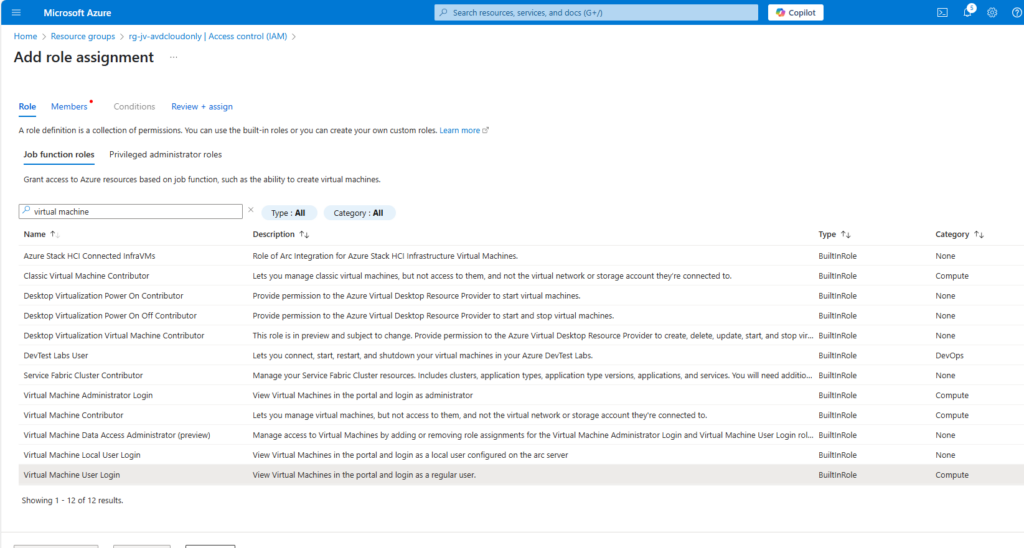Click the Category column header text
Image resolution: width=1024 pixels, height=548 pixels.
[952, 234]
